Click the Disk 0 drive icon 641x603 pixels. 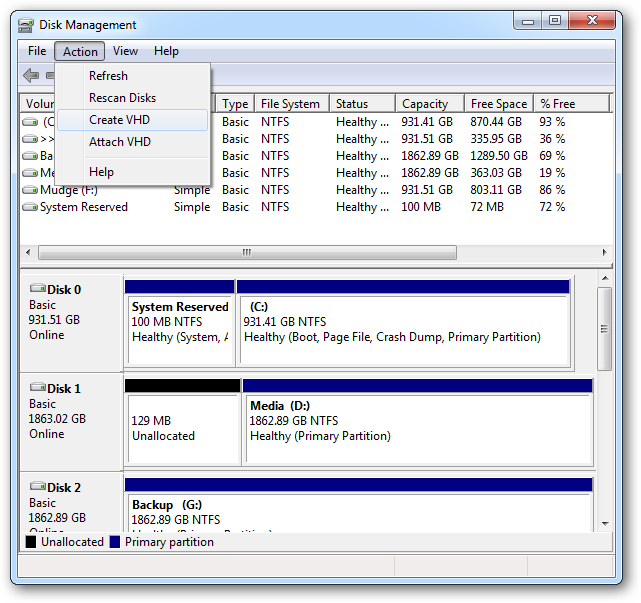(38, 288)
